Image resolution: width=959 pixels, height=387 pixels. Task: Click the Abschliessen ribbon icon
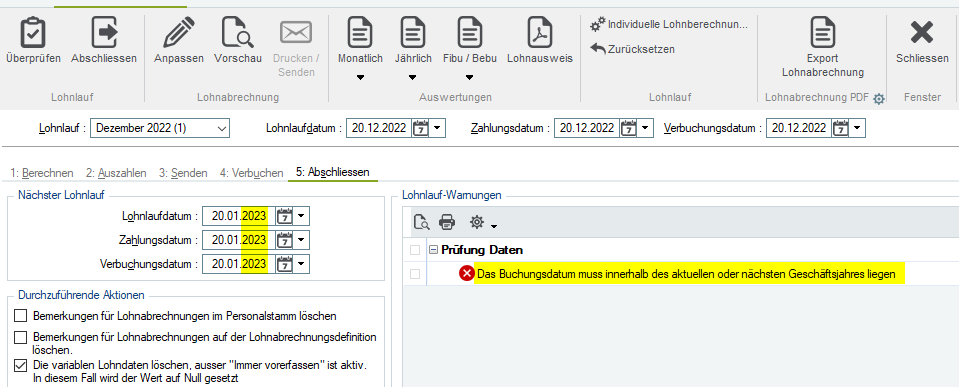(x=104, y=33)
